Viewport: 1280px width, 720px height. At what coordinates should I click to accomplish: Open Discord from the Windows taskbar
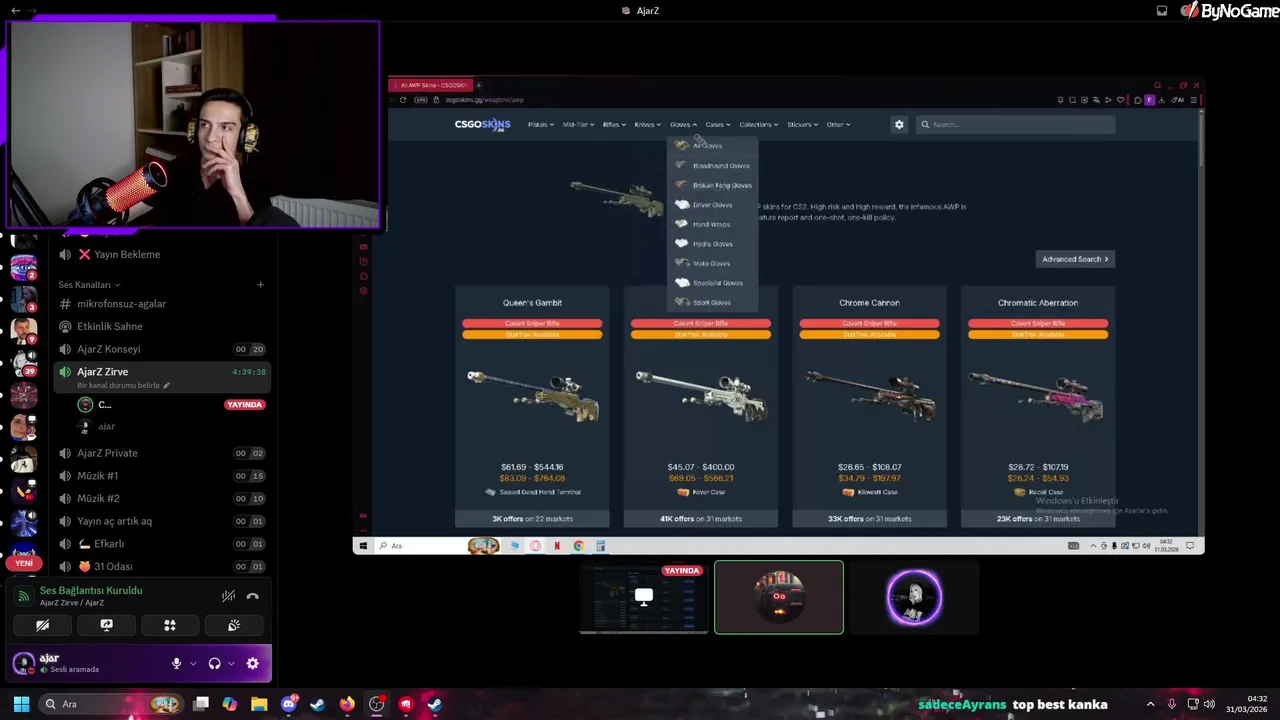point(289,704)
